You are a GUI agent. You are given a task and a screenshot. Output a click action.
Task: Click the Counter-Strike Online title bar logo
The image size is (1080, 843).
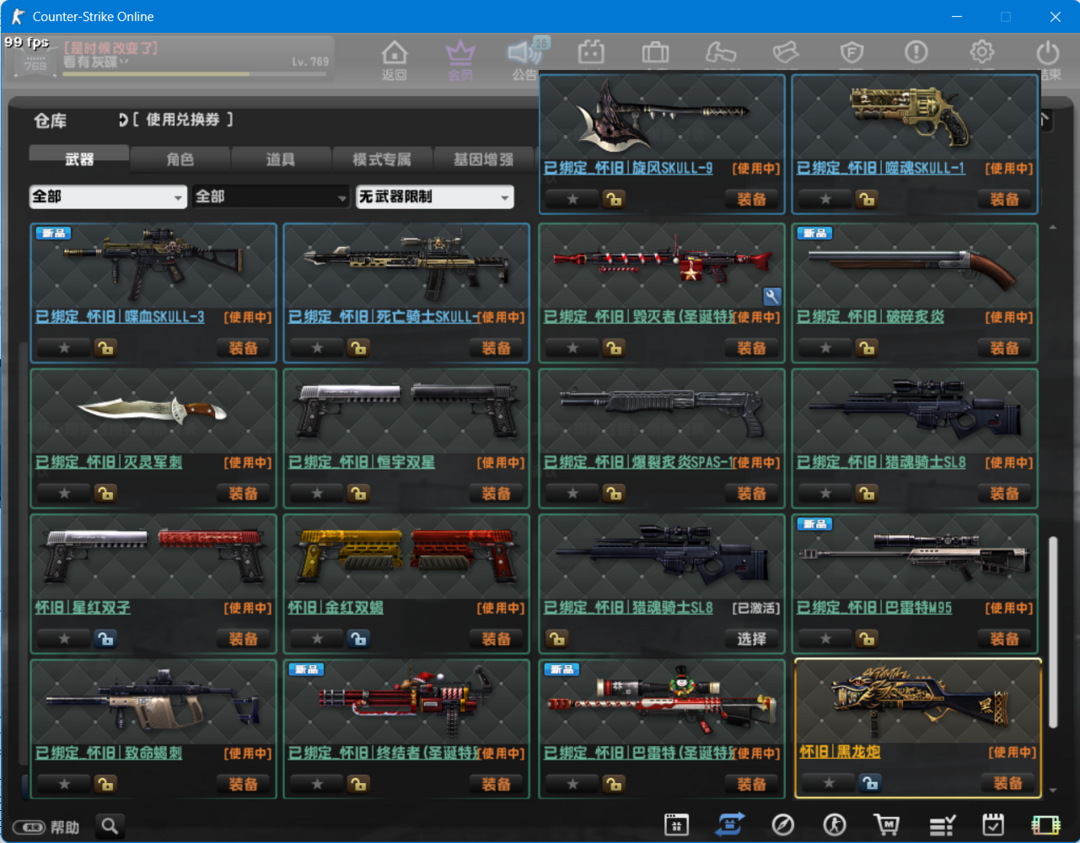tap(18, 16)
